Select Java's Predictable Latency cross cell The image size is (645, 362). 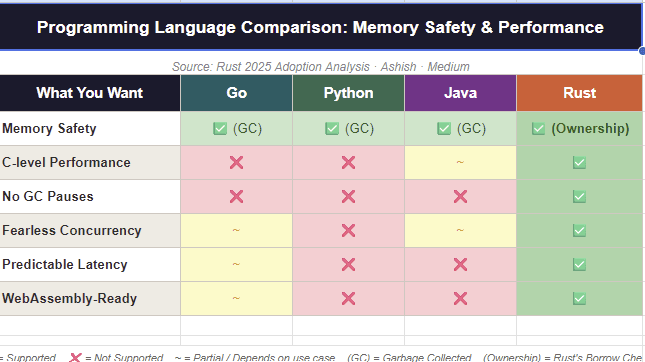460,265
